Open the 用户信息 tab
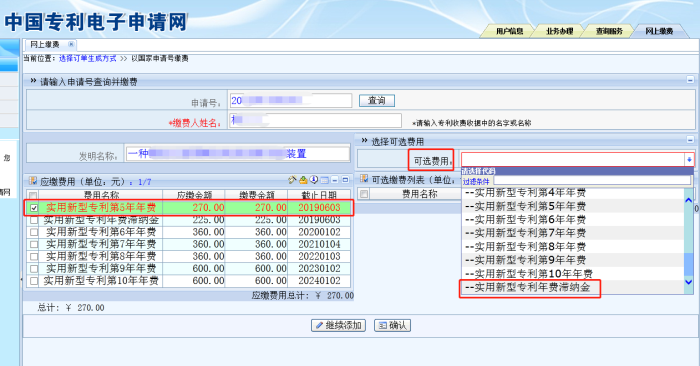Viewport: 700px width, 366px height. [509, 31]
